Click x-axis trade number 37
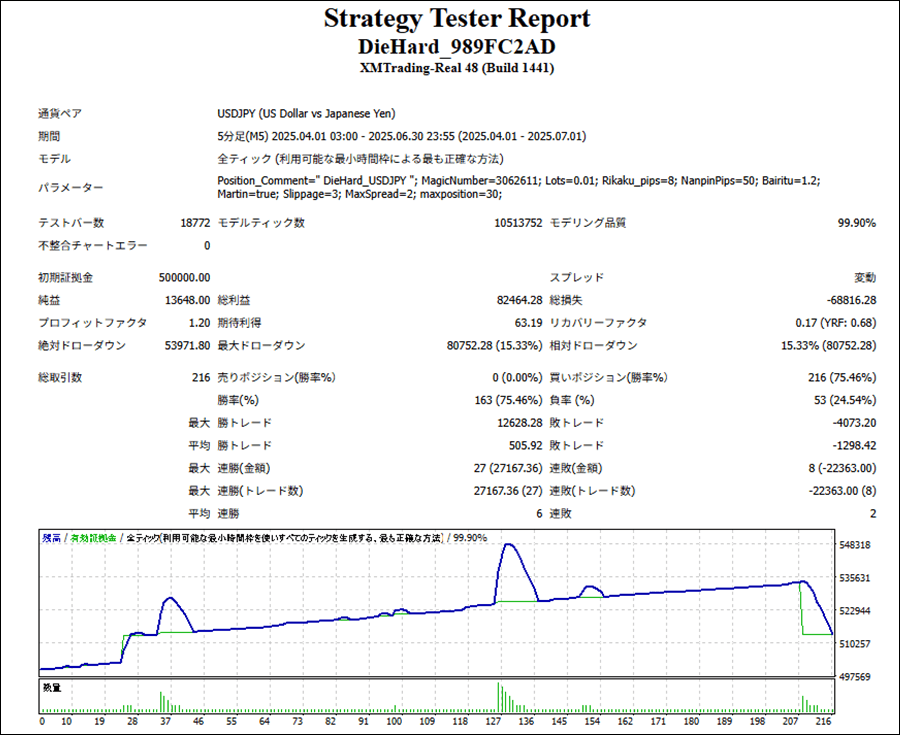Image resolution: width=900 pixels, height=735 pixels. click(x=165, y=721)
